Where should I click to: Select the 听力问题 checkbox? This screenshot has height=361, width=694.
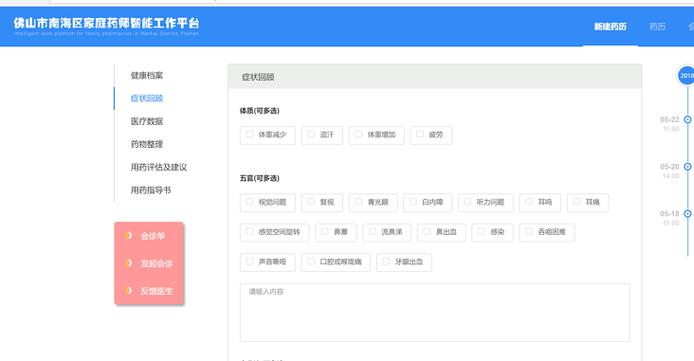click(x=467, y=202)
